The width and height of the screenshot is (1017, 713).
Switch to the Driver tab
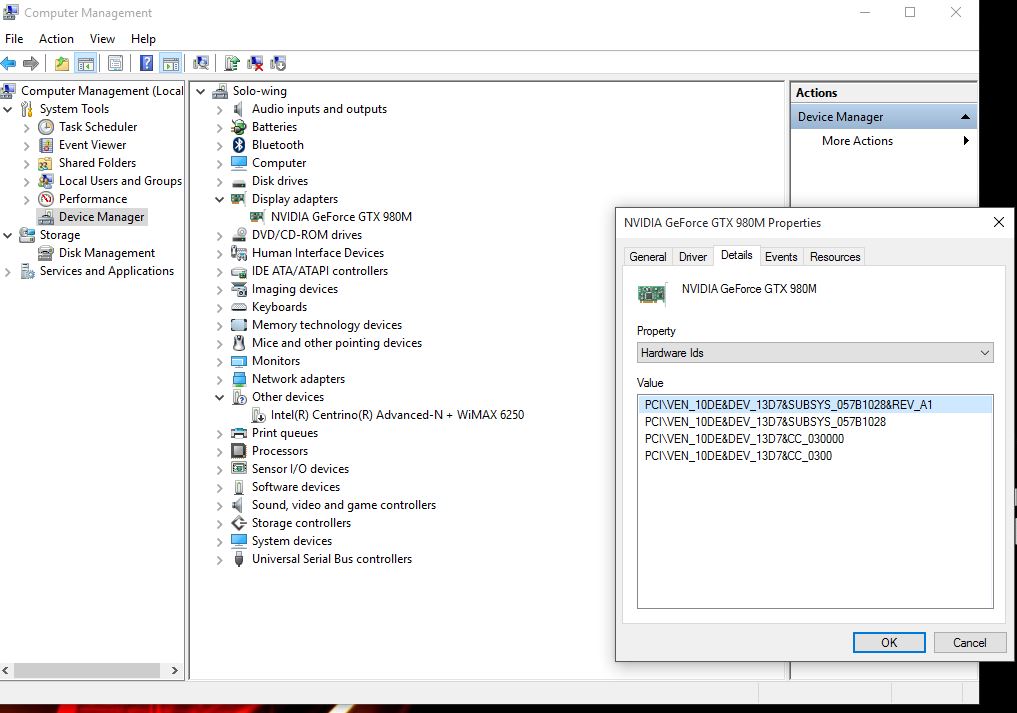point(693,257)
